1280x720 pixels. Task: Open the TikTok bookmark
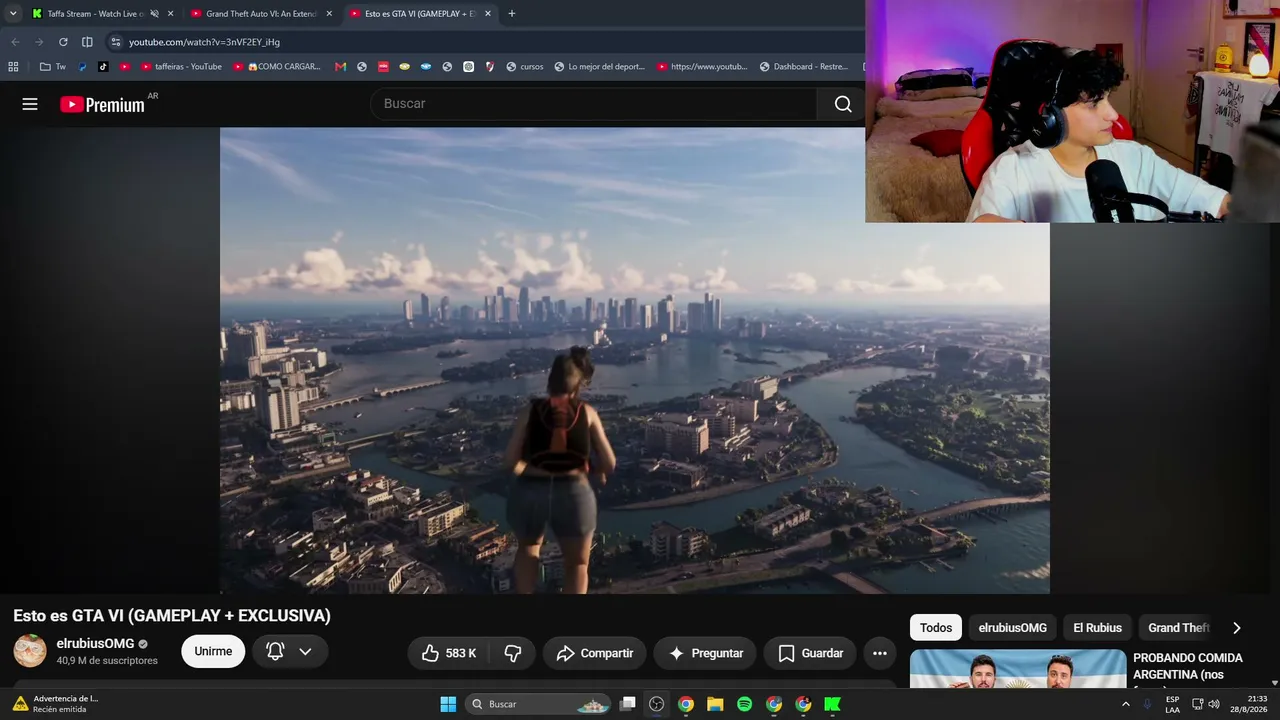click(x=103, y=67)
